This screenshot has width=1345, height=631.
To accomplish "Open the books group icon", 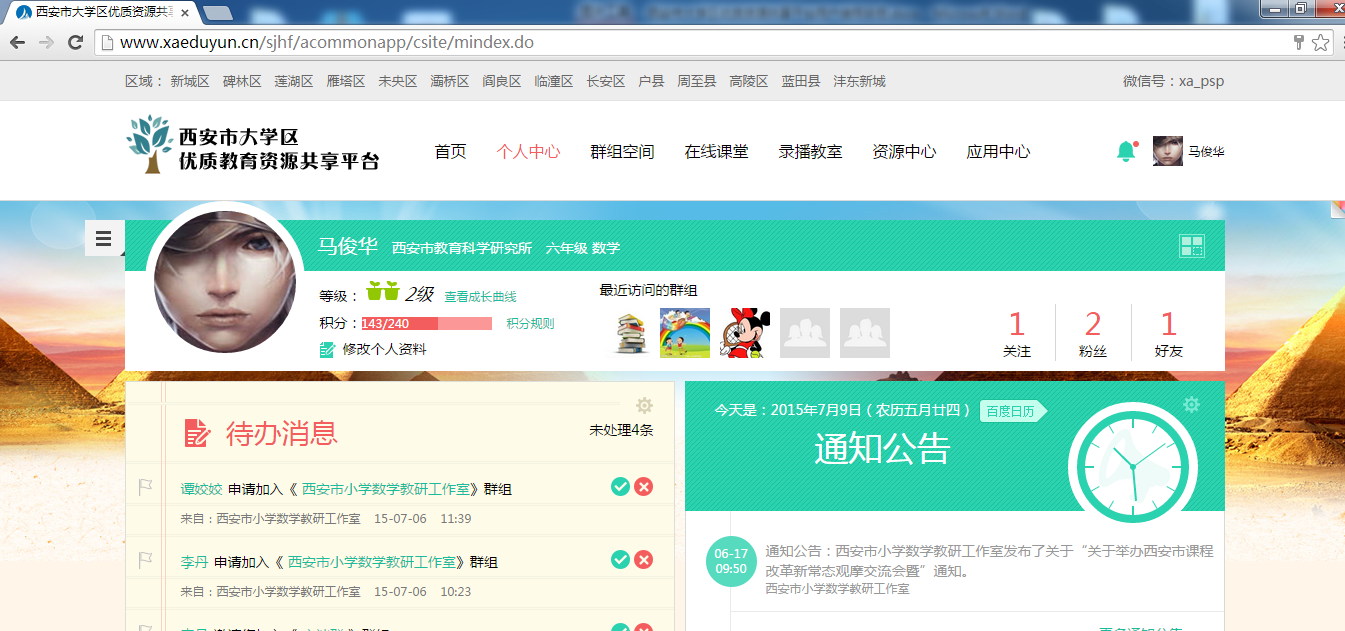I will [630, 333].
